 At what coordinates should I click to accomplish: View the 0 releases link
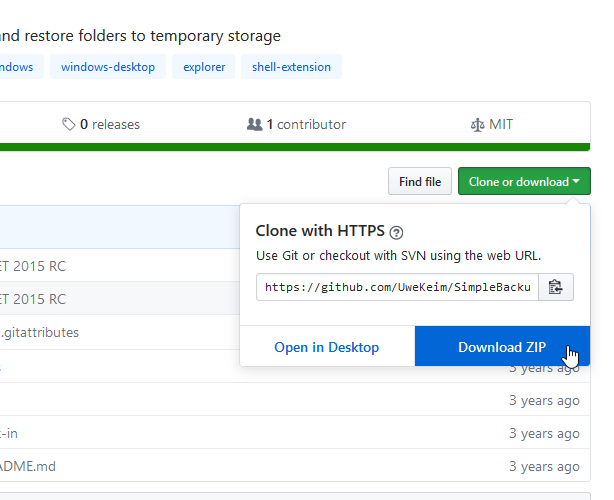(101, 124)
